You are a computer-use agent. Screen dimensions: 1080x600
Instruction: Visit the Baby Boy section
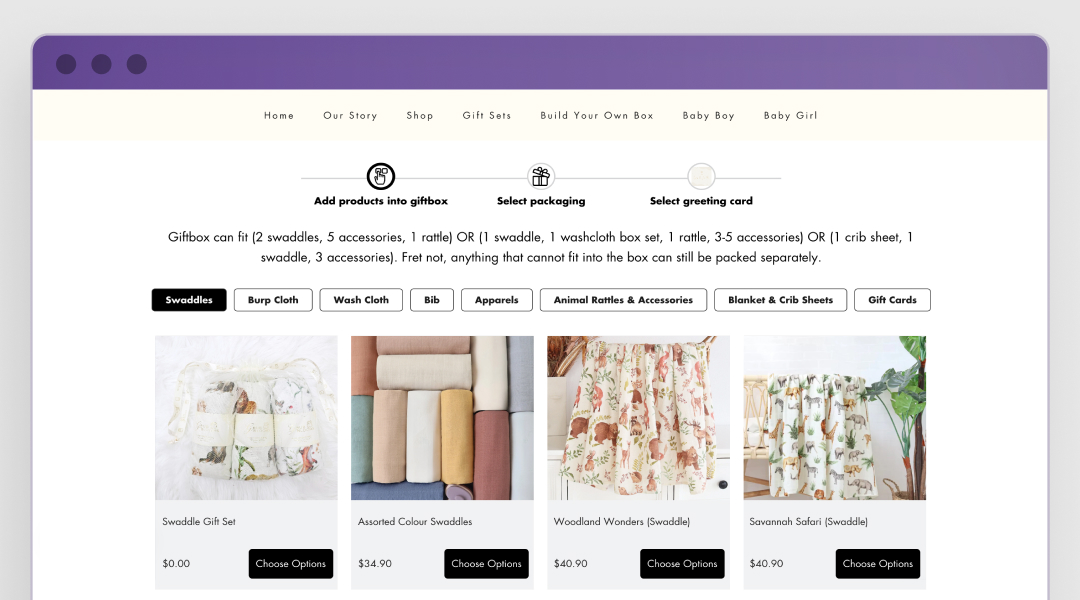pos(709,116)
